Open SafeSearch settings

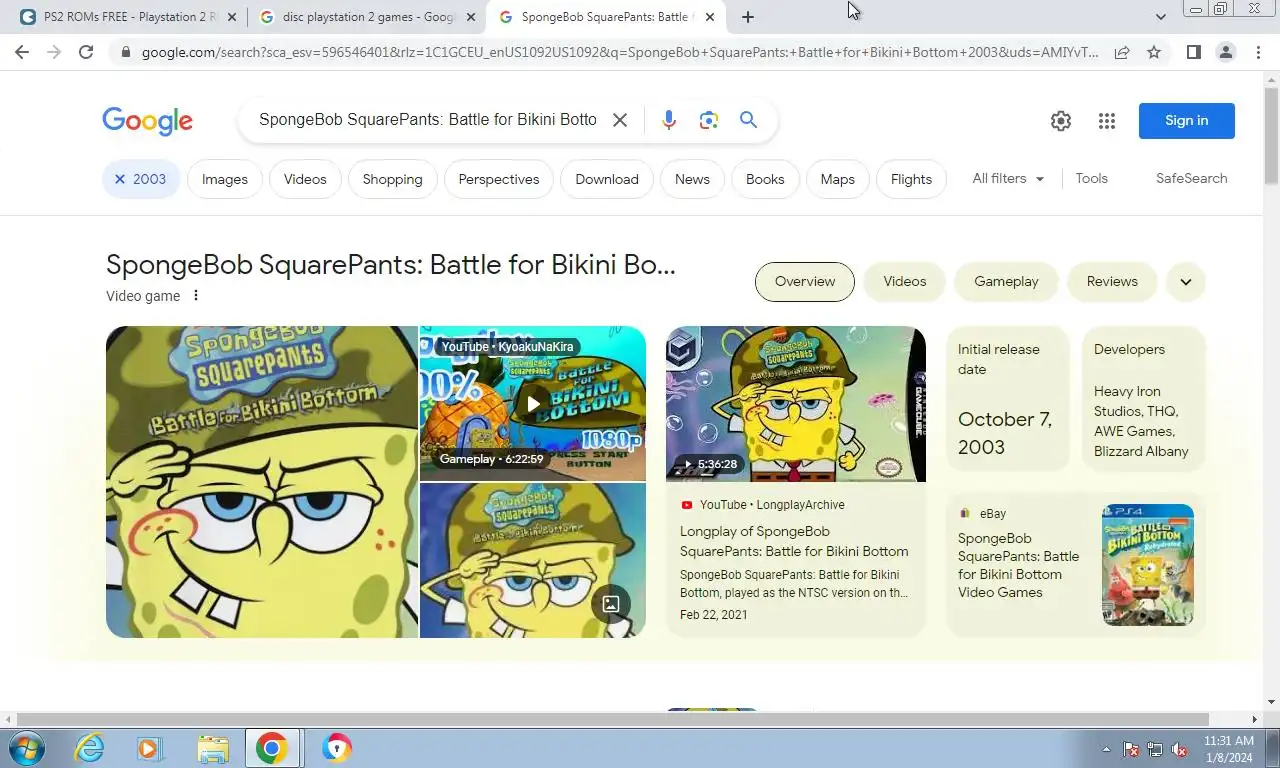(1191, 178)
